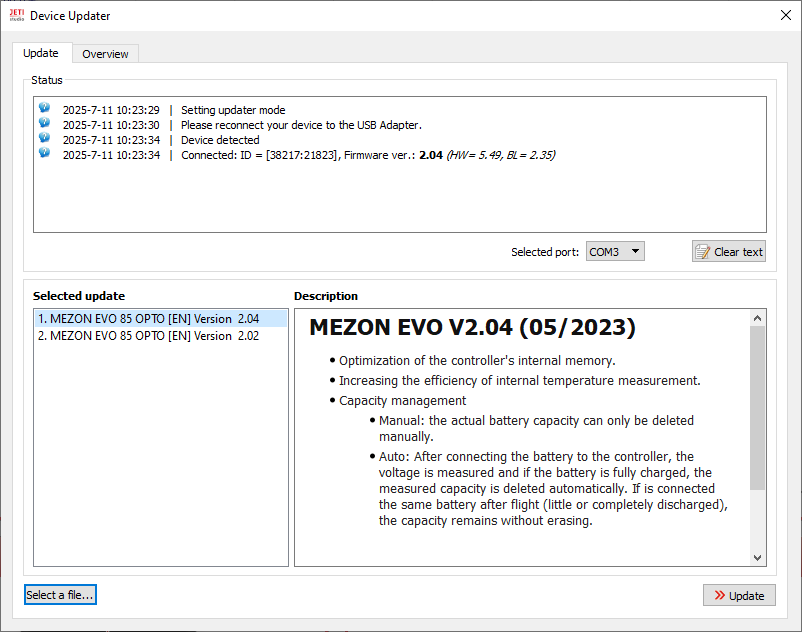The image size is (802, 632).
Task: Click the 'Auto: After connecting the battery' bullet
Action: coord(553,488)
